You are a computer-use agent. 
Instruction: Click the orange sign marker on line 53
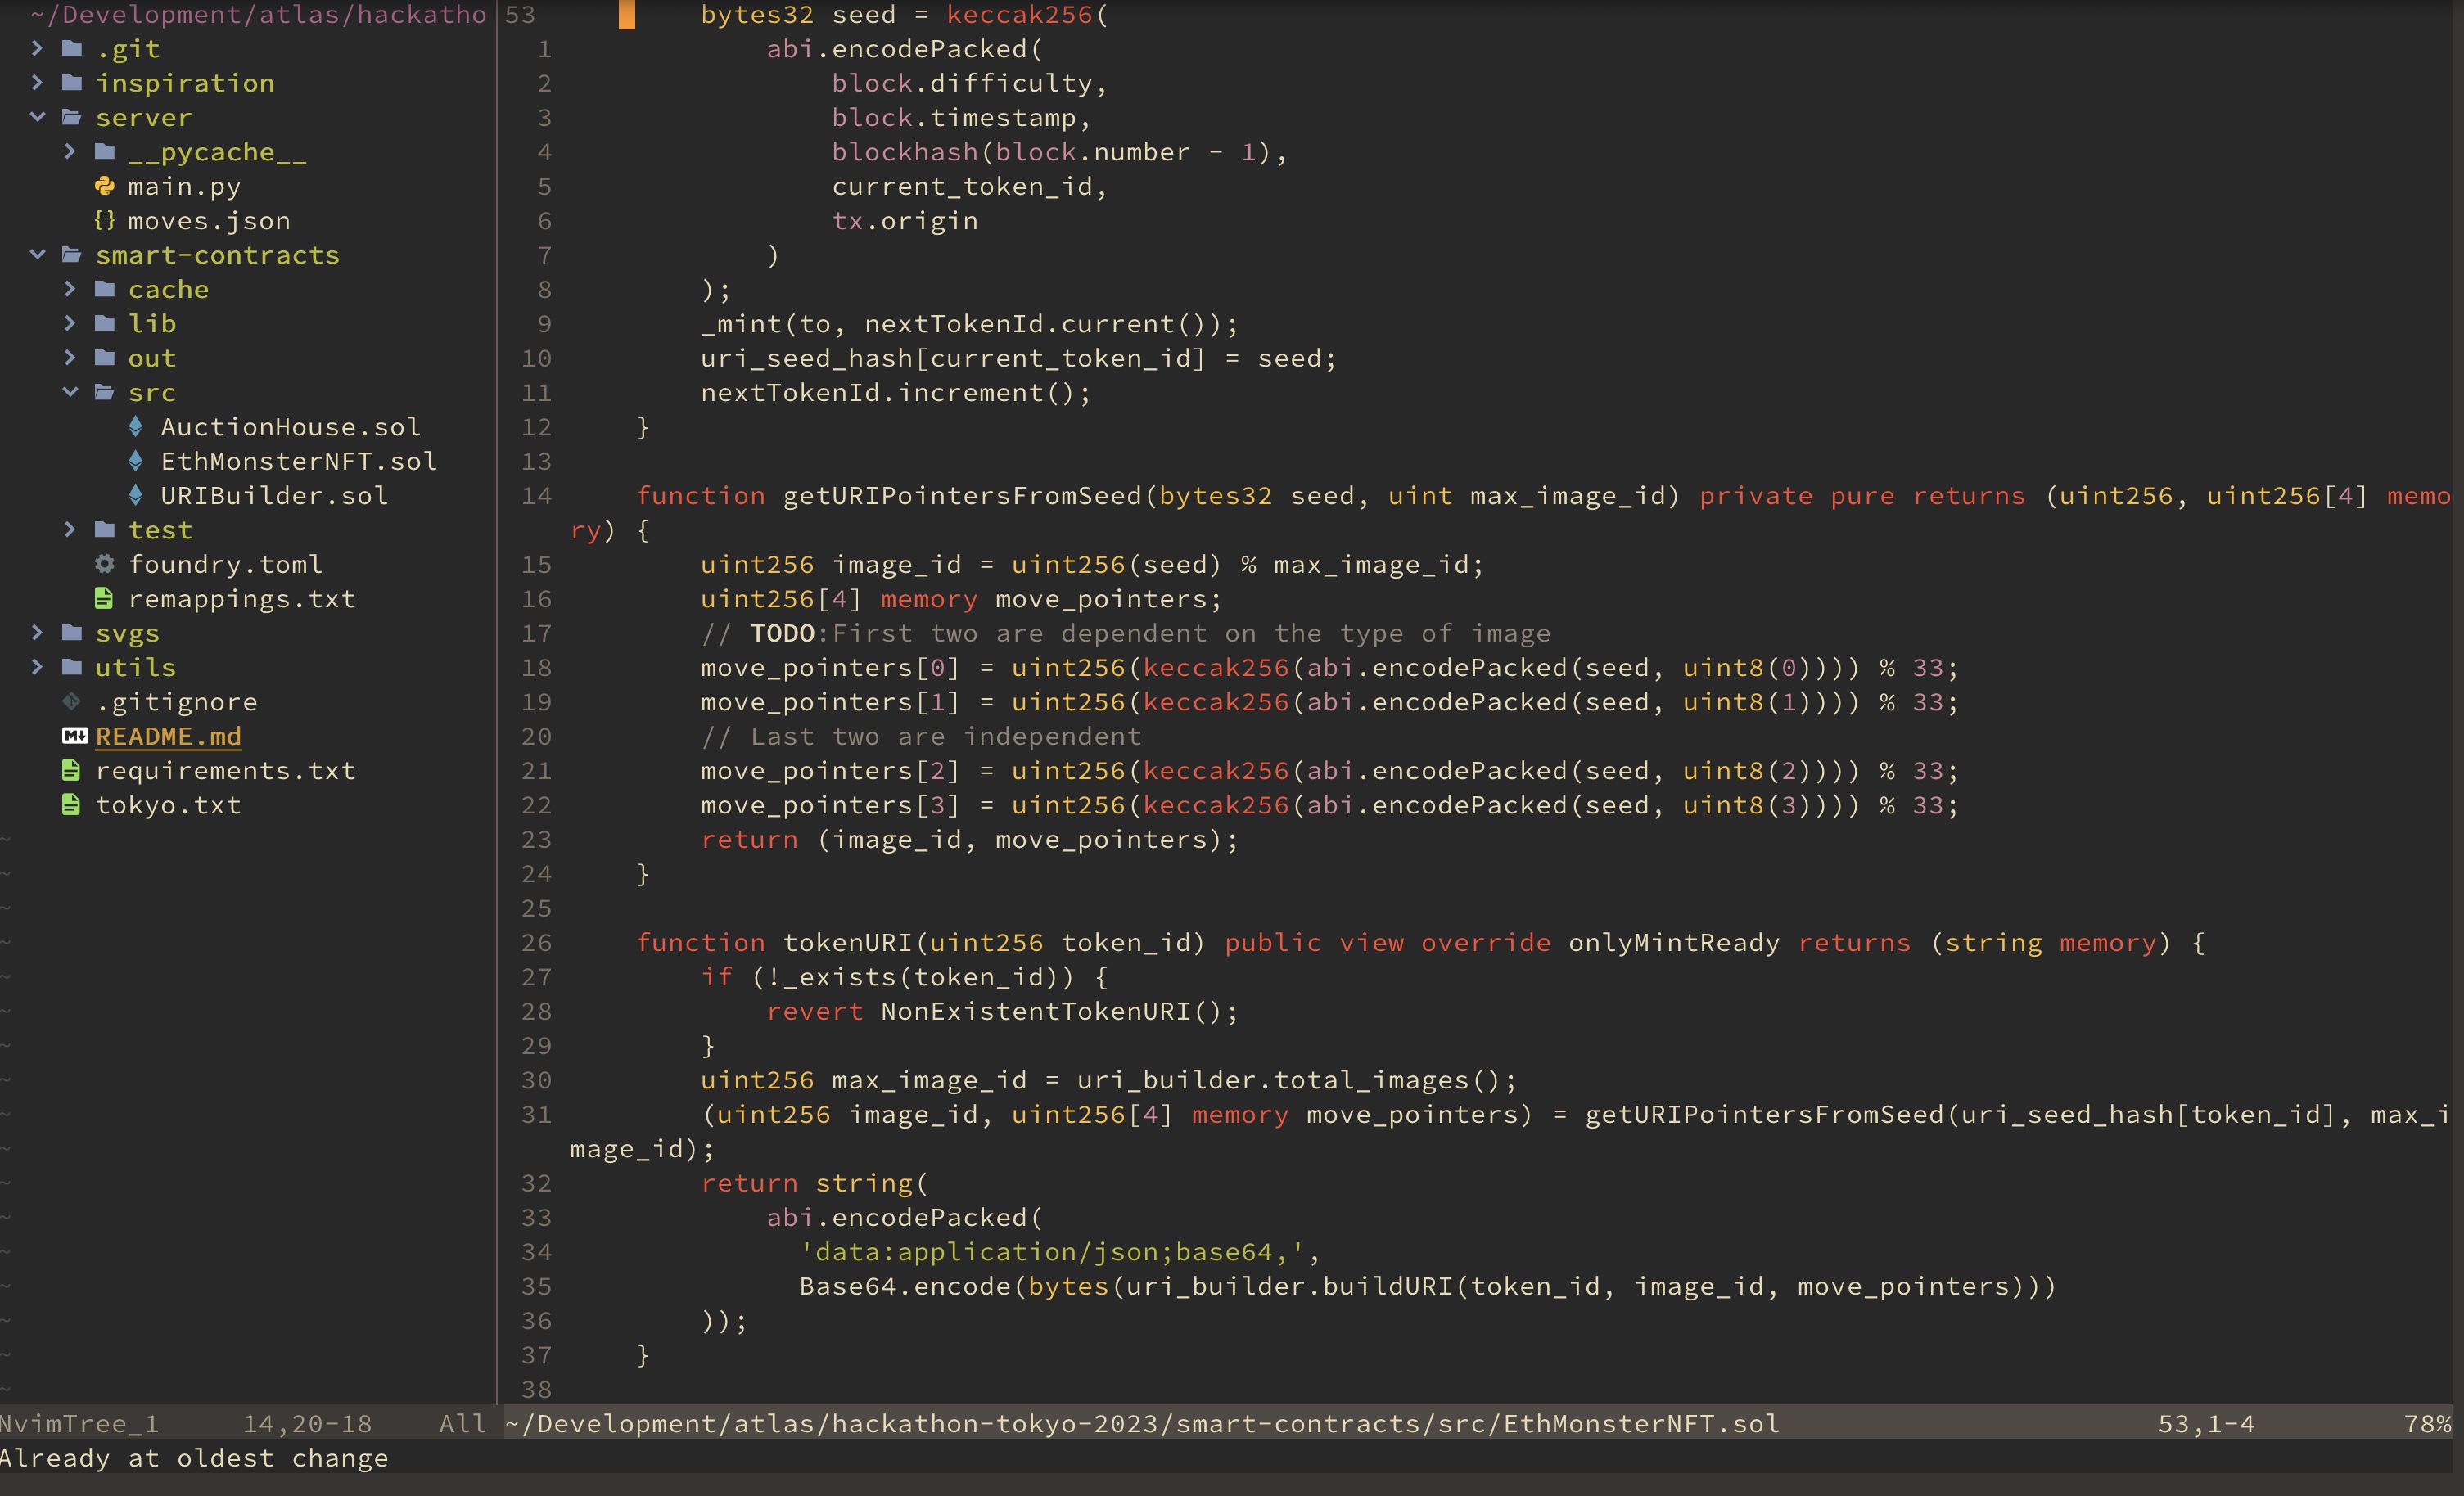(626, 14)
